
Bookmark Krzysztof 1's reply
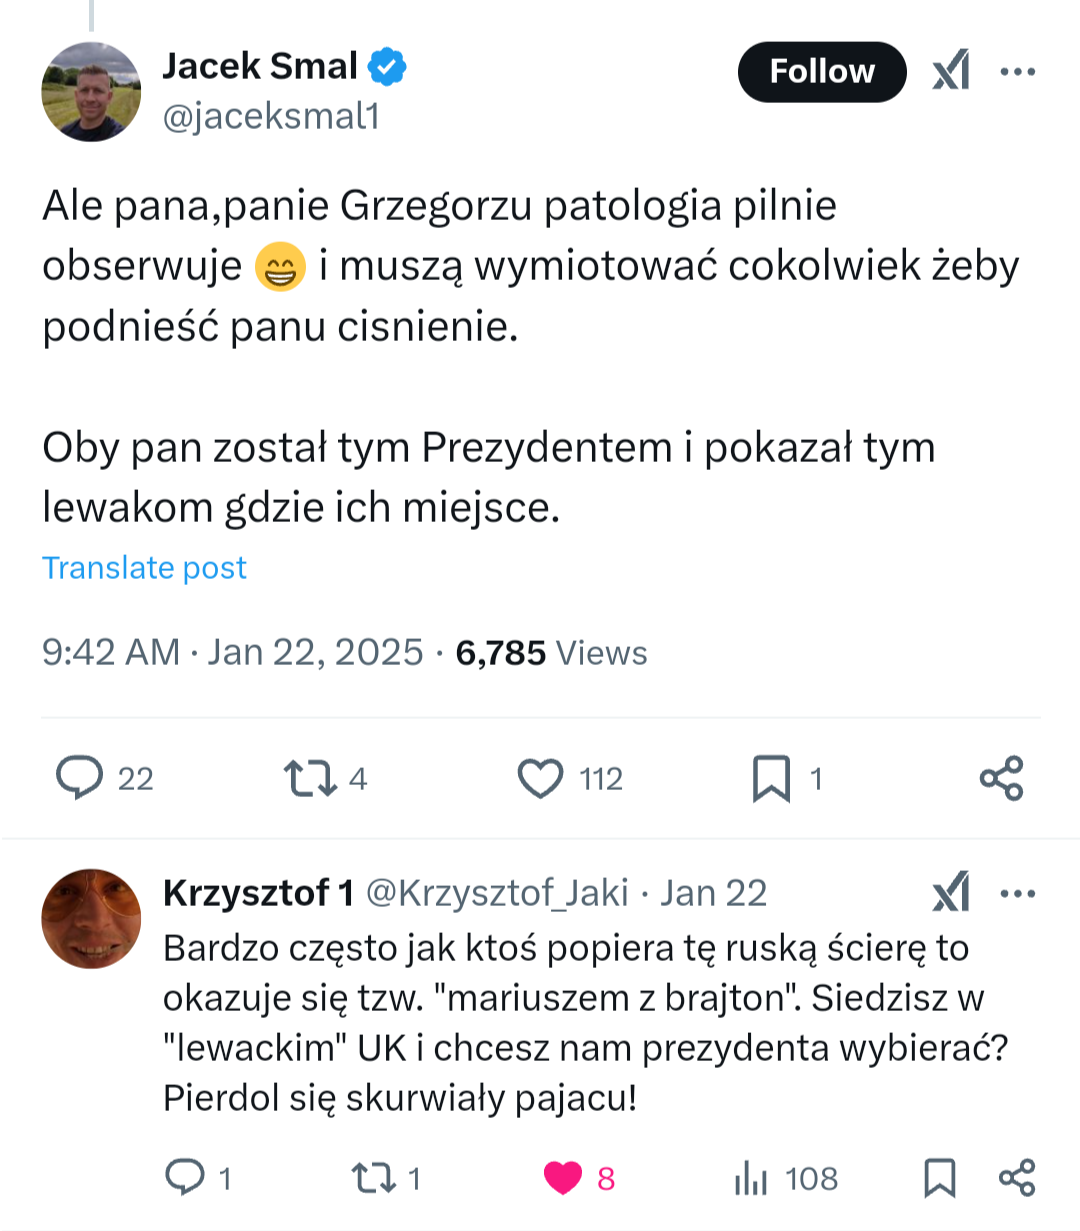coord(939,1177)
